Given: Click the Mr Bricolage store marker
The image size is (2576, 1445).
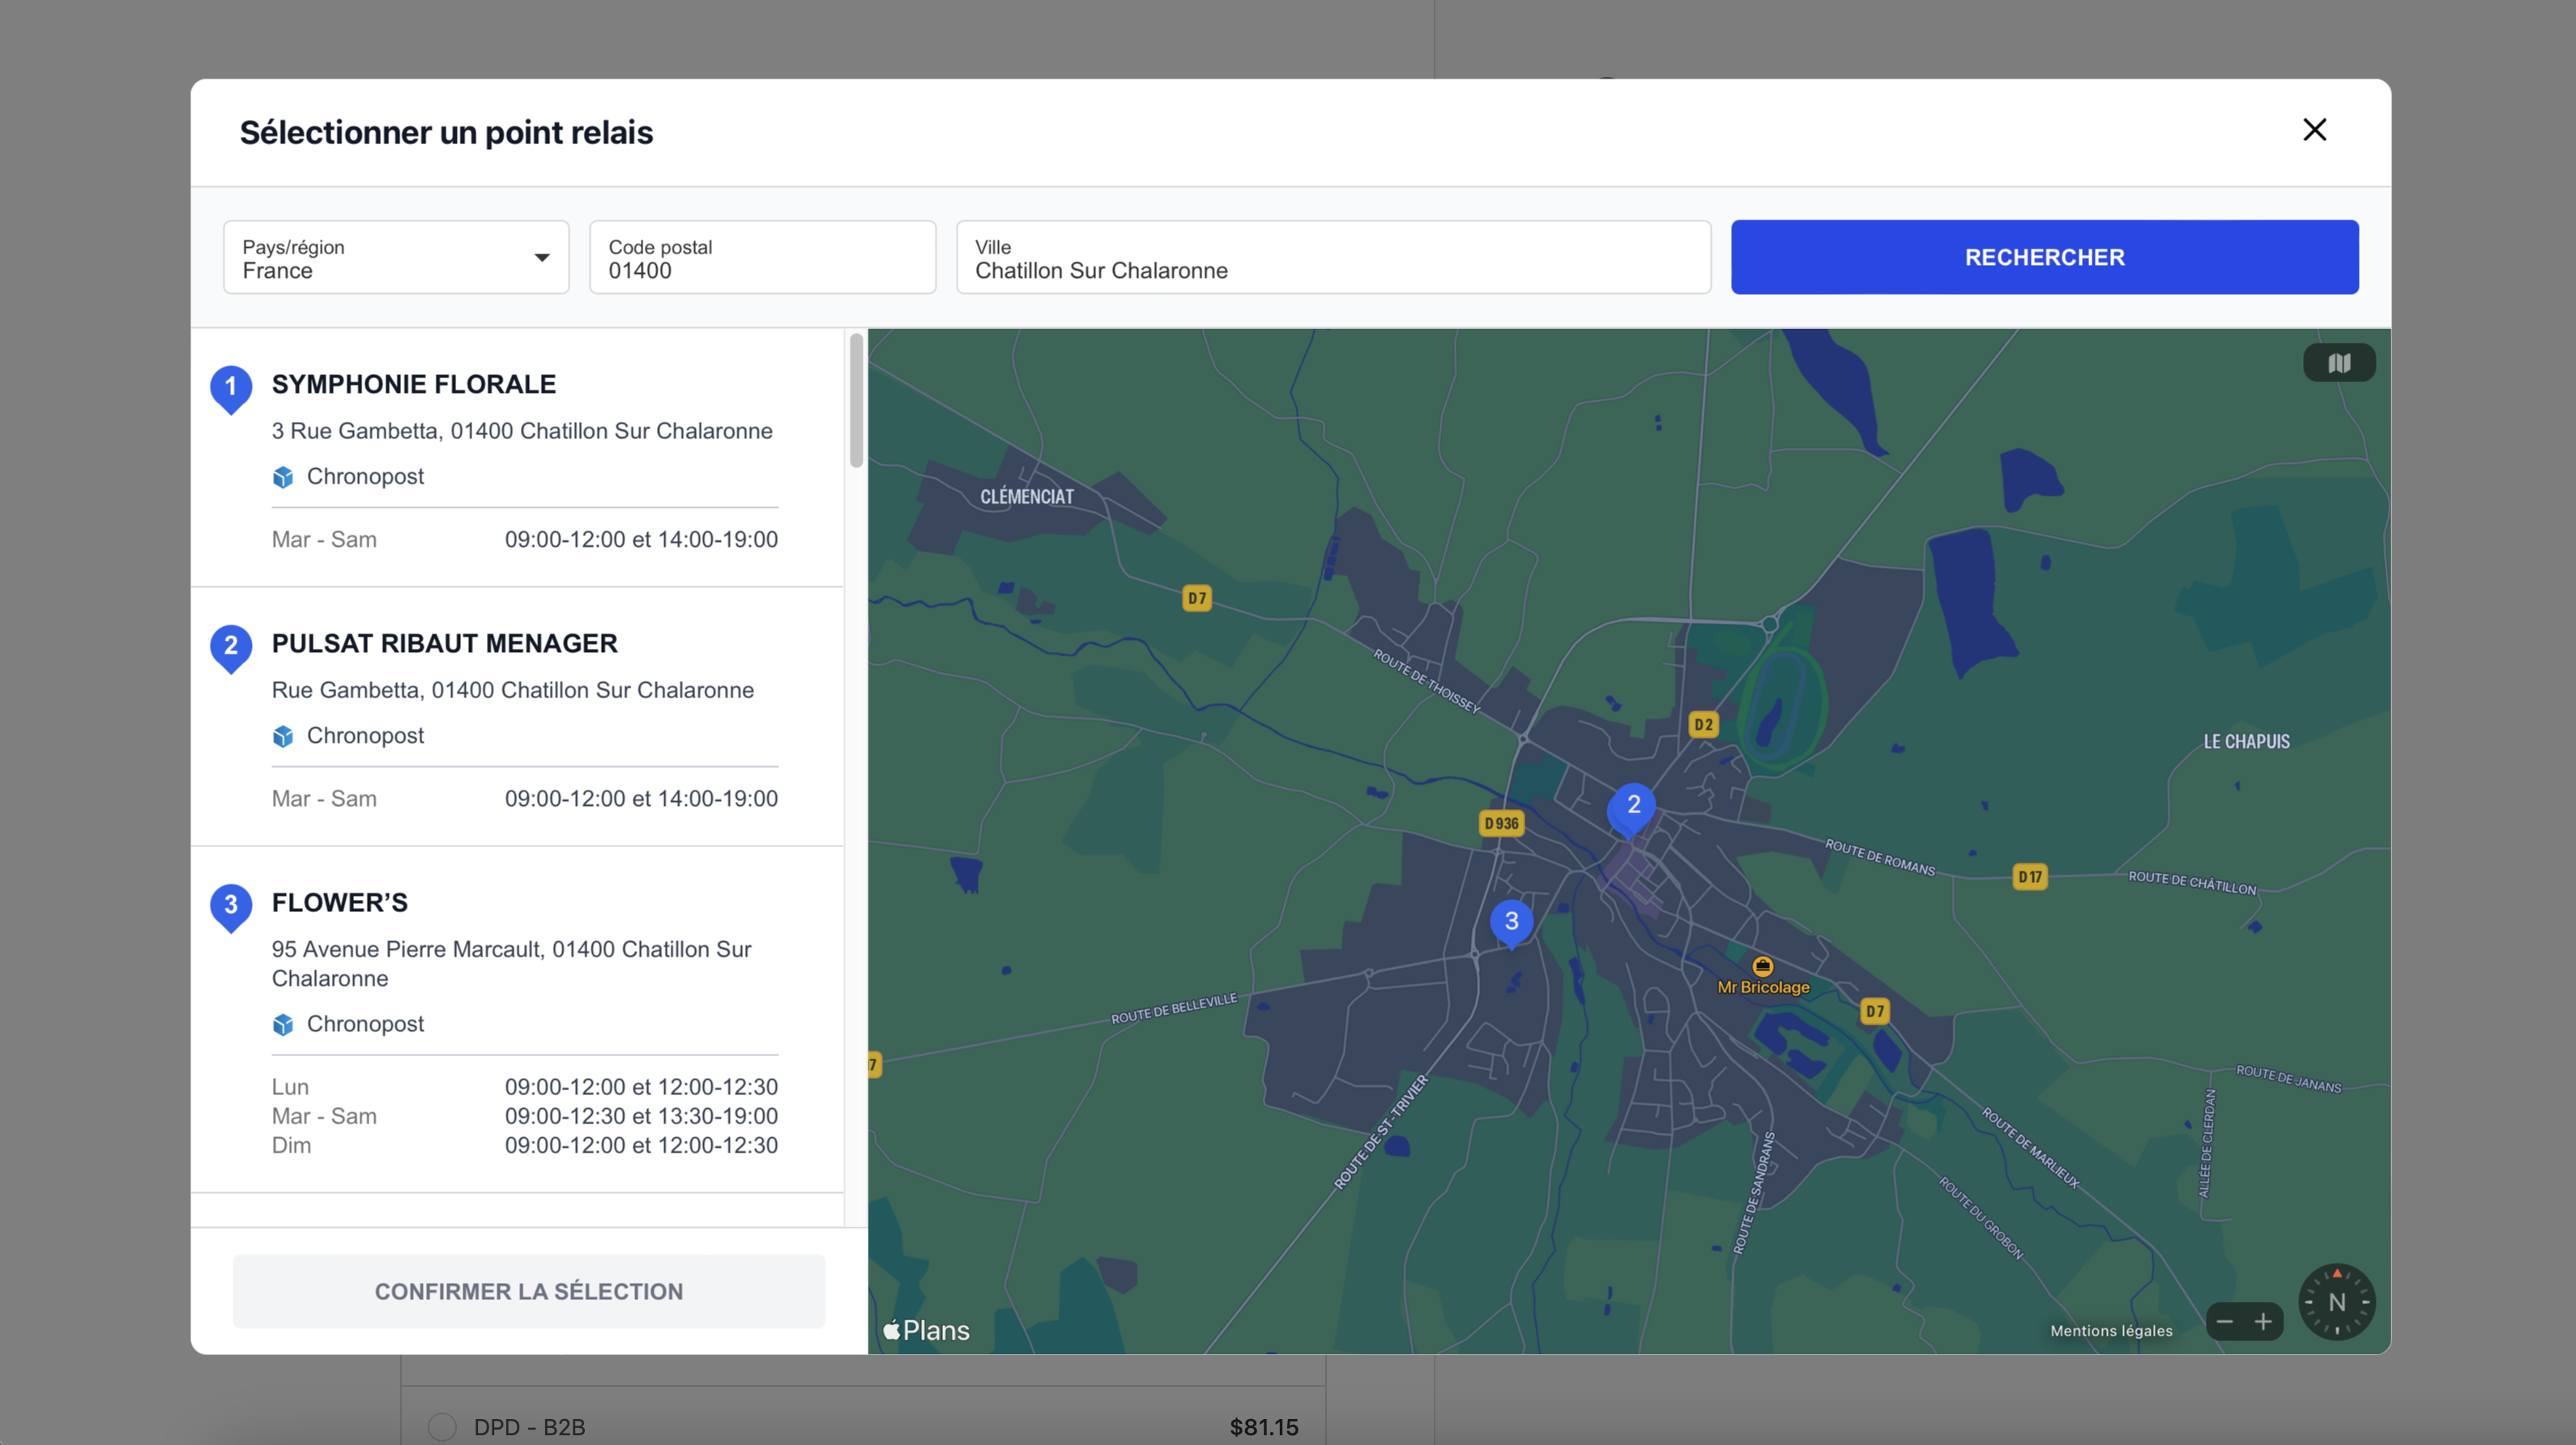Looking at the screenshot, I should [1762, 967].
